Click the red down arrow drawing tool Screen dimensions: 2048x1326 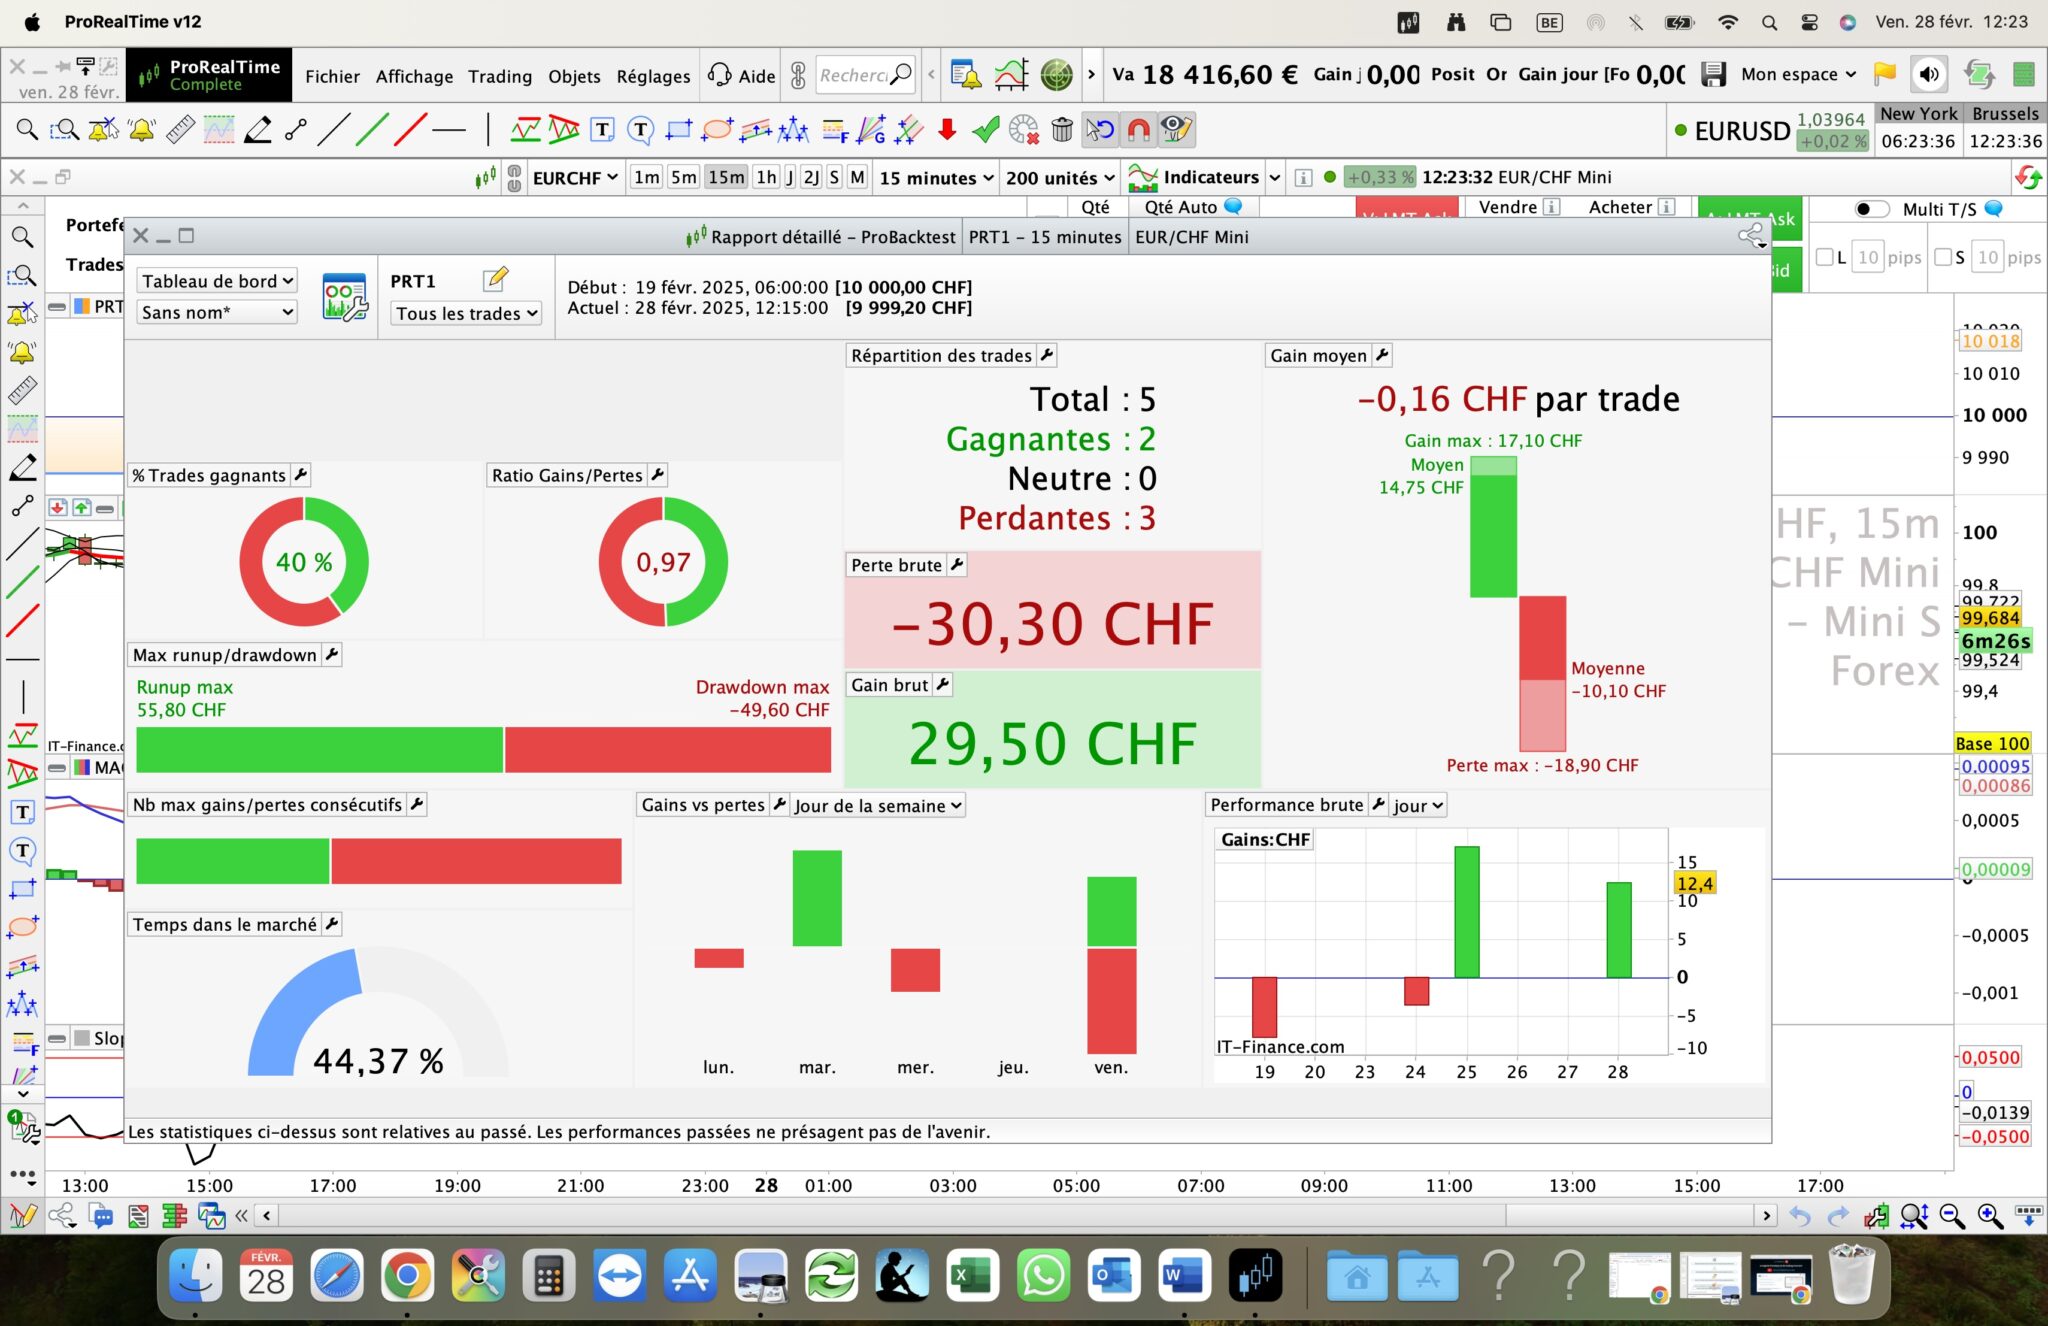point(947,130)
